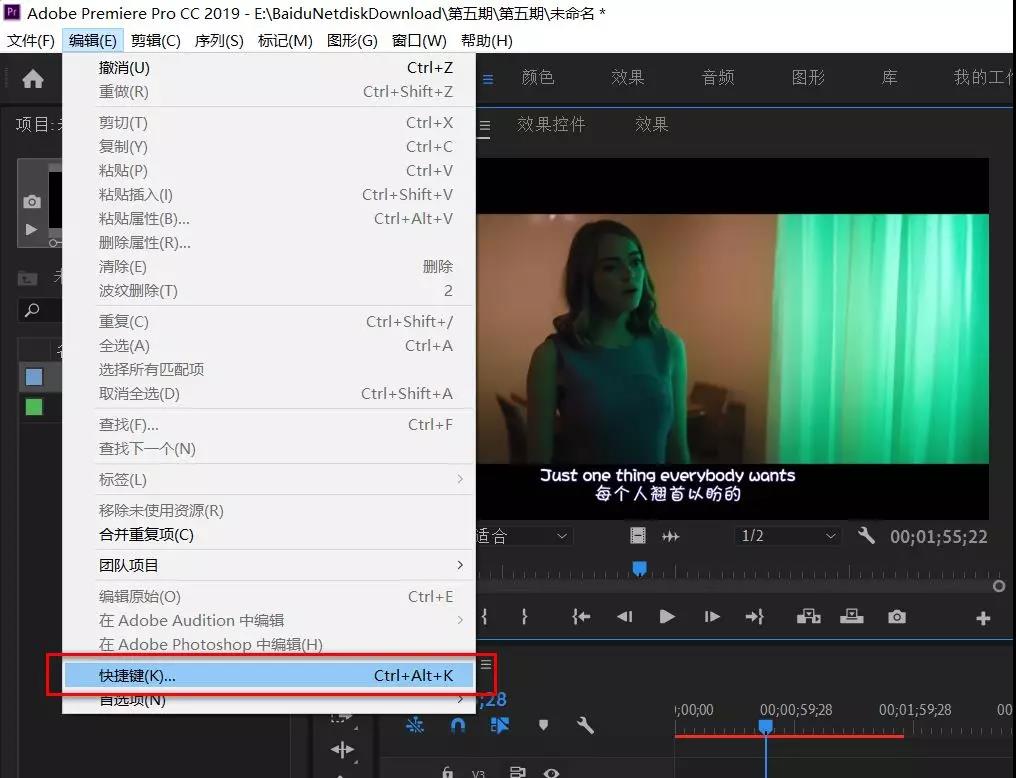
Task: Switch to 颜色 workspace
Action: (538, 78)
